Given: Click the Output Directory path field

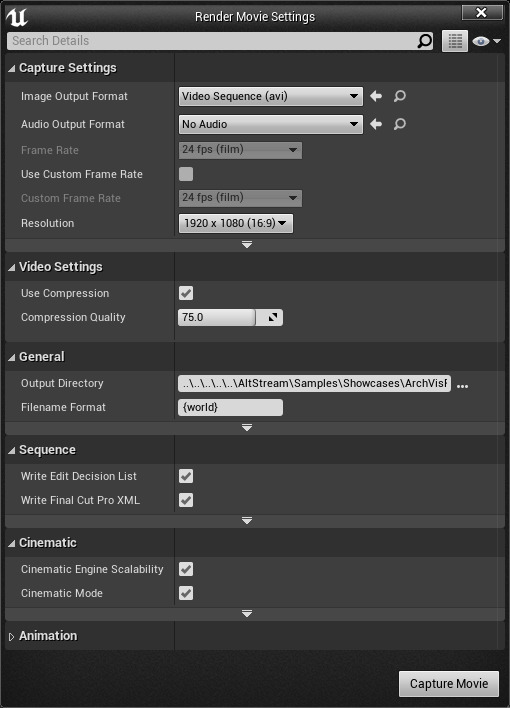Looking at the screenshot, I should pos(314,383).
